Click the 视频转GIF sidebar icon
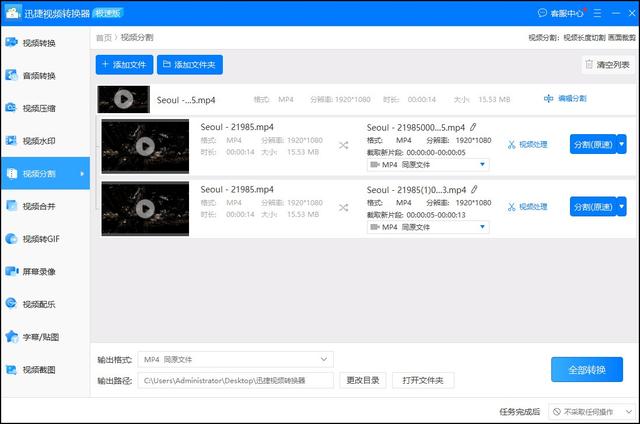This screenshot has height=424, width=640. click(12, 239)
